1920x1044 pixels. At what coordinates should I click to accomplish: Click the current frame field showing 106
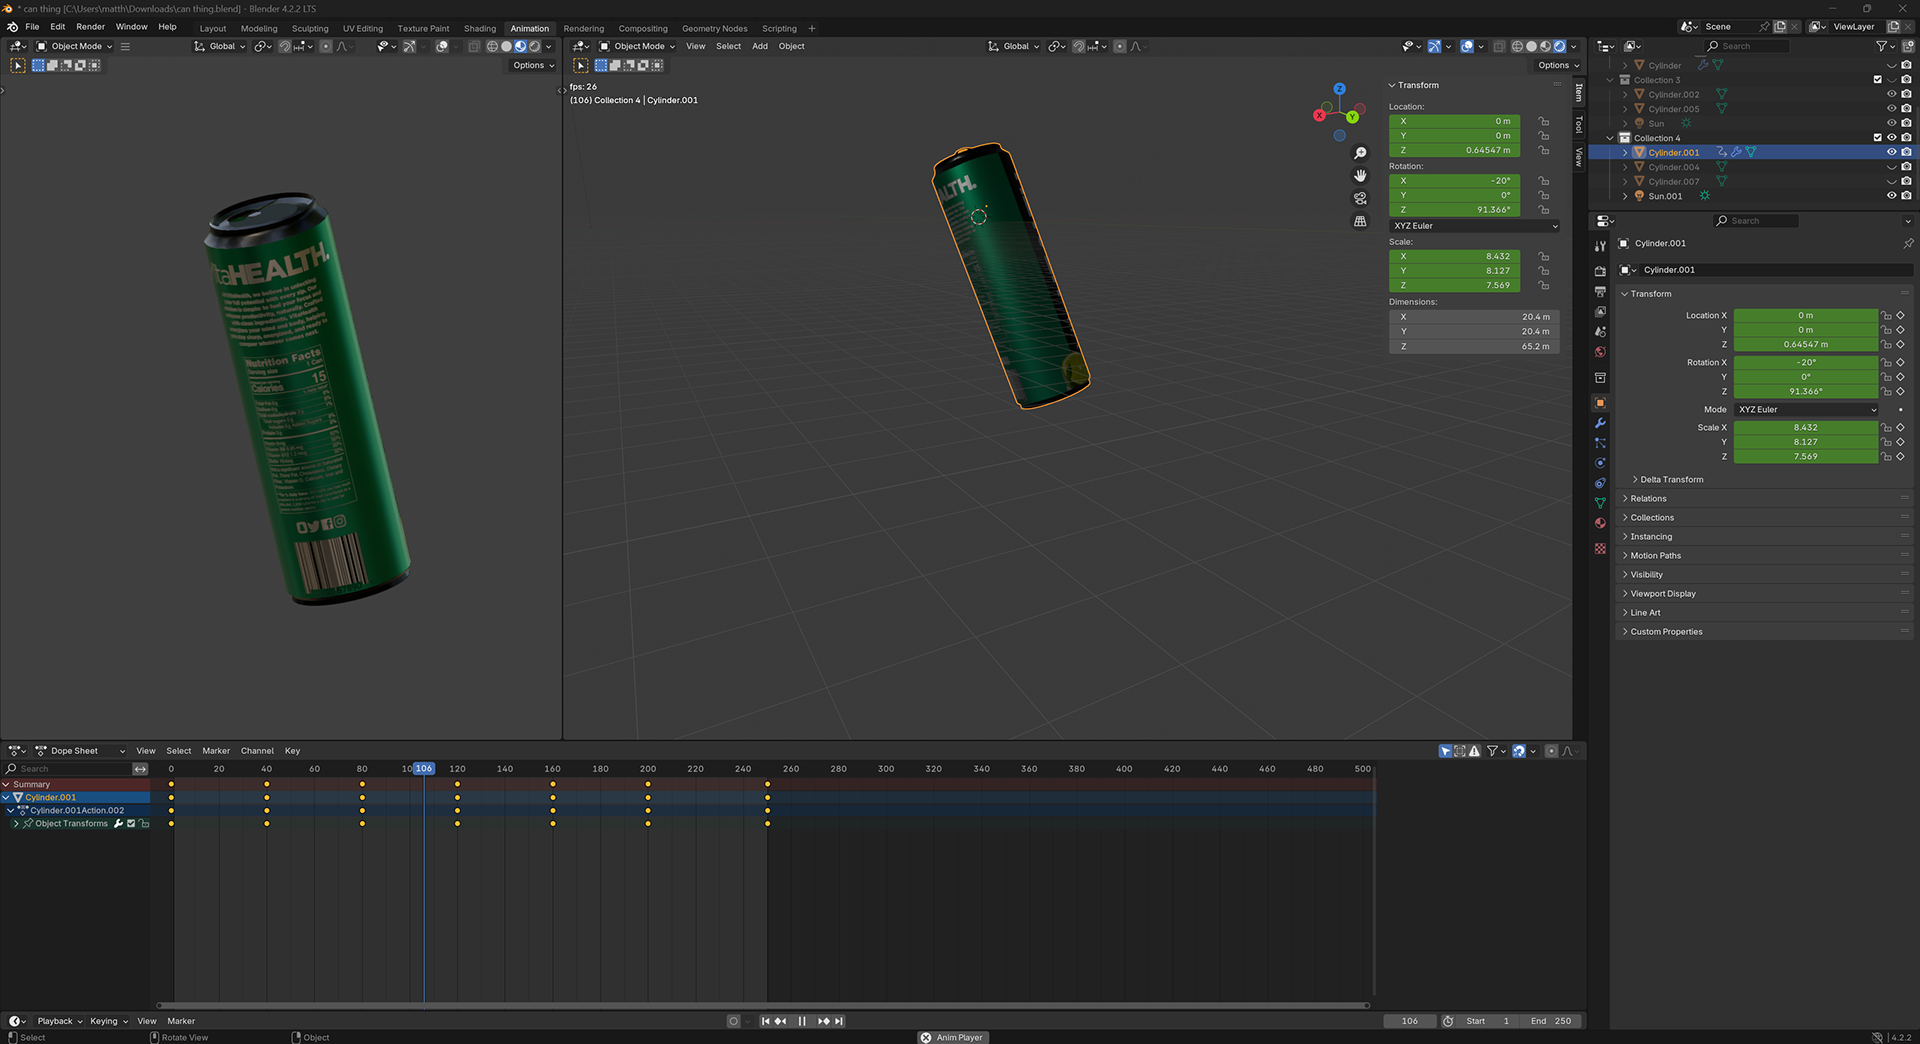click(x=1410, y=1021)
